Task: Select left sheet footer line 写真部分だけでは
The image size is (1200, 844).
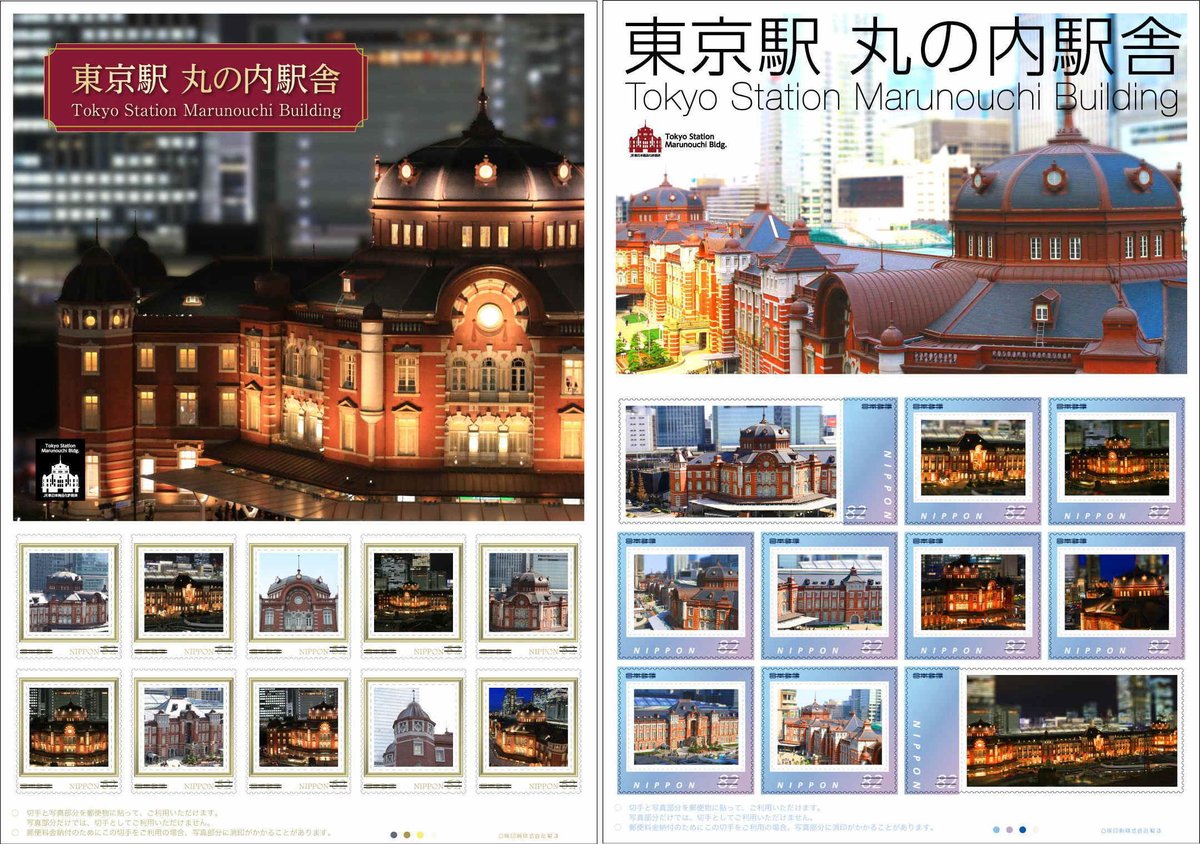Action: pyautogui.click(x=120, y=822)
